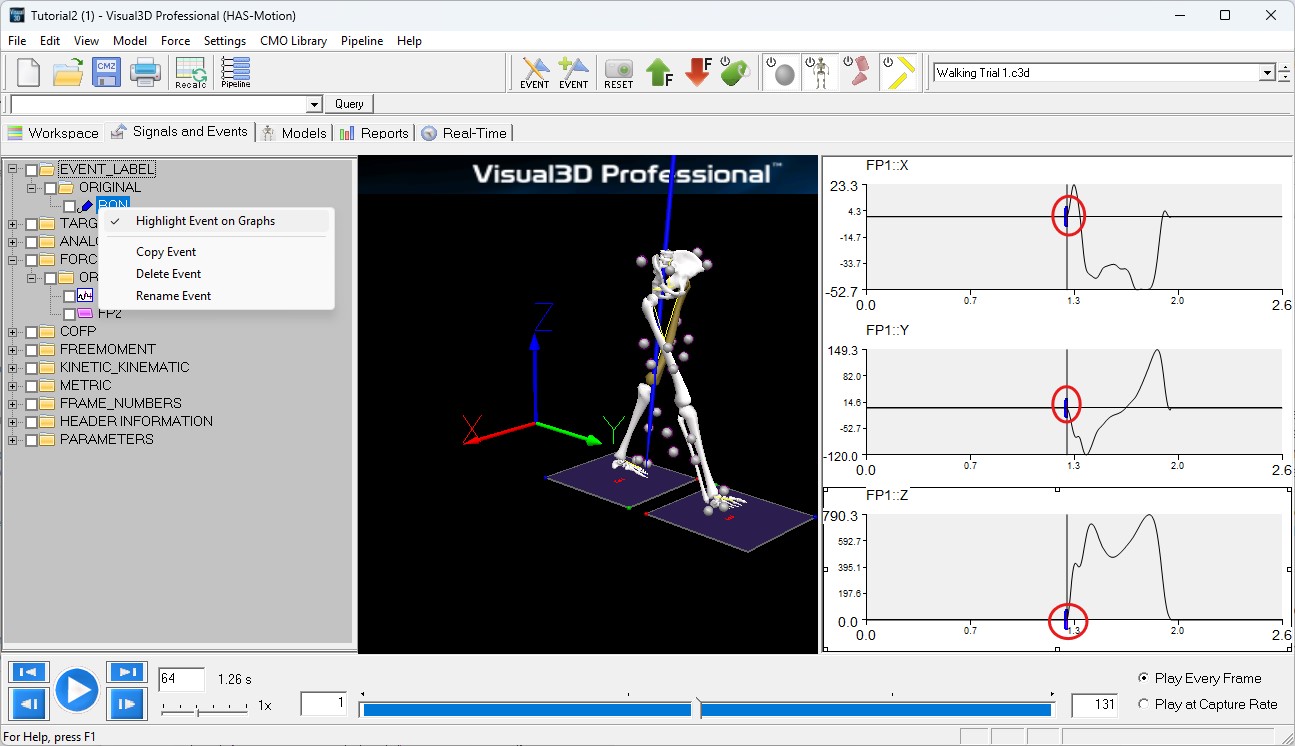Expand the FRAME_NUMBERS tree node
Image resolution: width=1295 pixels, height=746 pixels.
(13, 404)
